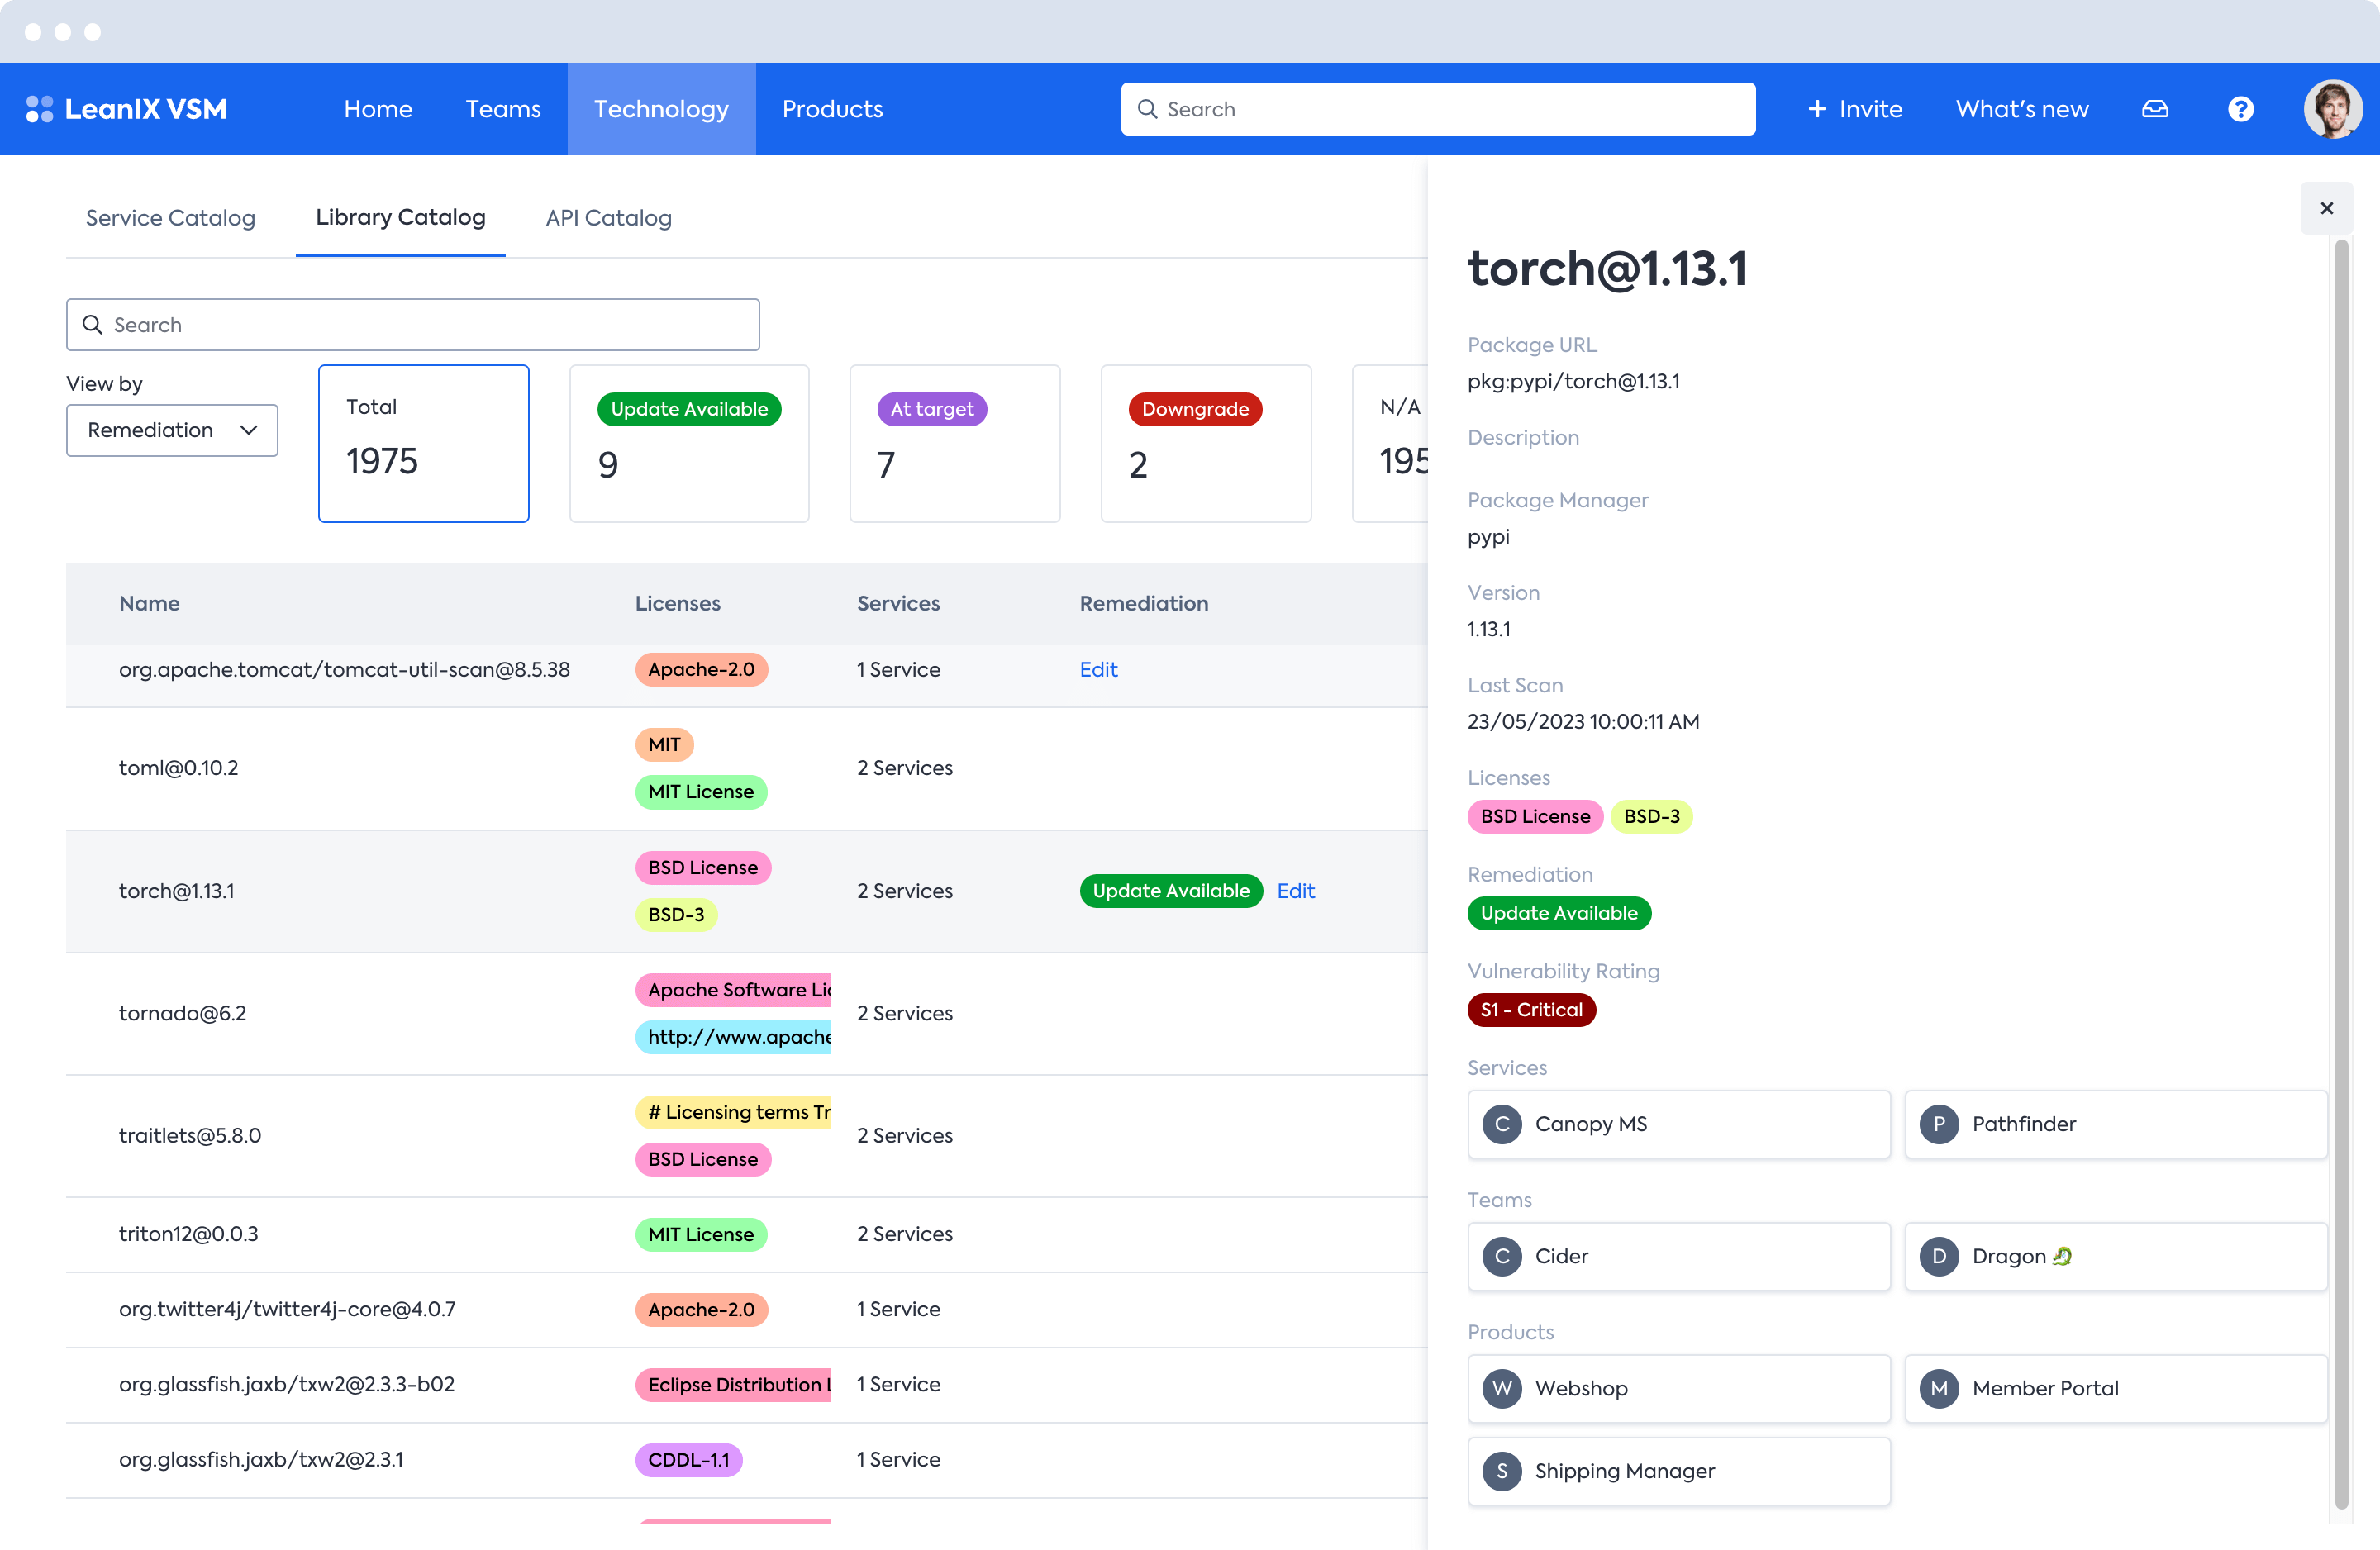Filter by Downgrade card
2380x1550 pixels.
[1206, 443]
